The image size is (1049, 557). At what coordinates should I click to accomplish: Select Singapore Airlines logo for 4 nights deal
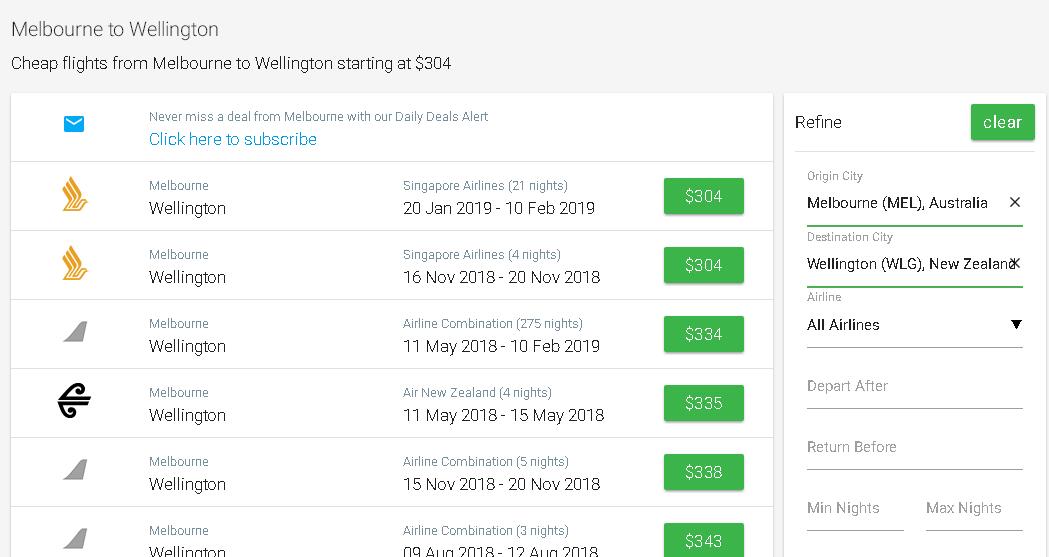click(74, 263)
